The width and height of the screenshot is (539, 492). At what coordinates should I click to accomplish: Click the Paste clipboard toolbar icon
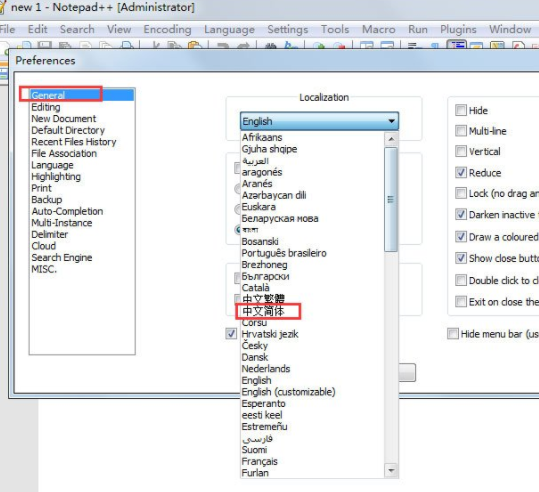195,45
